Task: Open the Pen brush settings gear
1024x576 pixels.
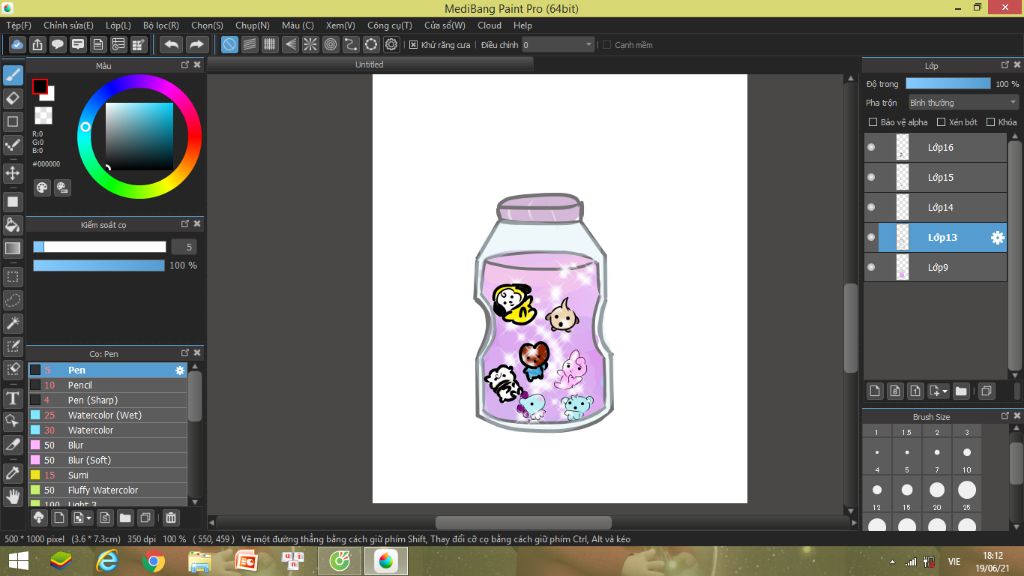Action: point(180,370)
